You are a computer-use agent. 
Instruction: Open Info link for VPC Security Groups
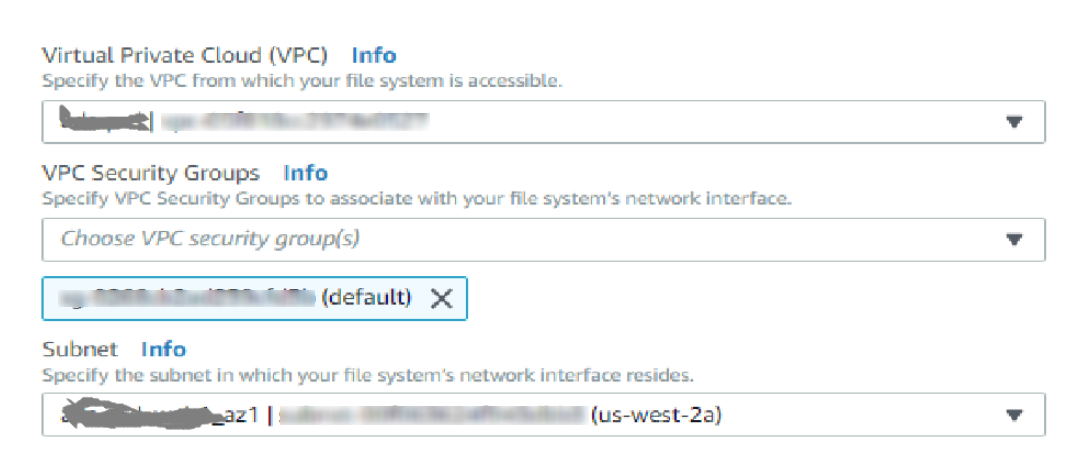(x=305, y=173)
